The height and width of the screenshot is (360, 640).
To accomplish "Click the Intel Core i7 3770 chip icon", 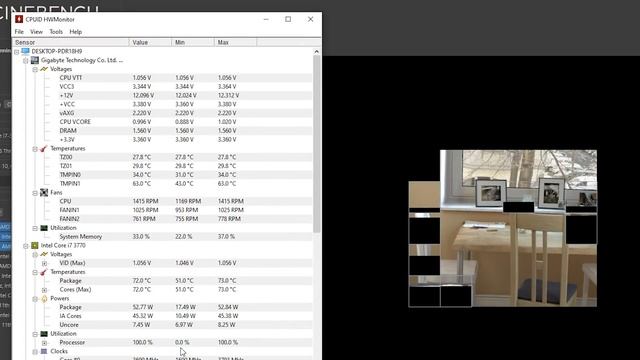I will (35, 245).
